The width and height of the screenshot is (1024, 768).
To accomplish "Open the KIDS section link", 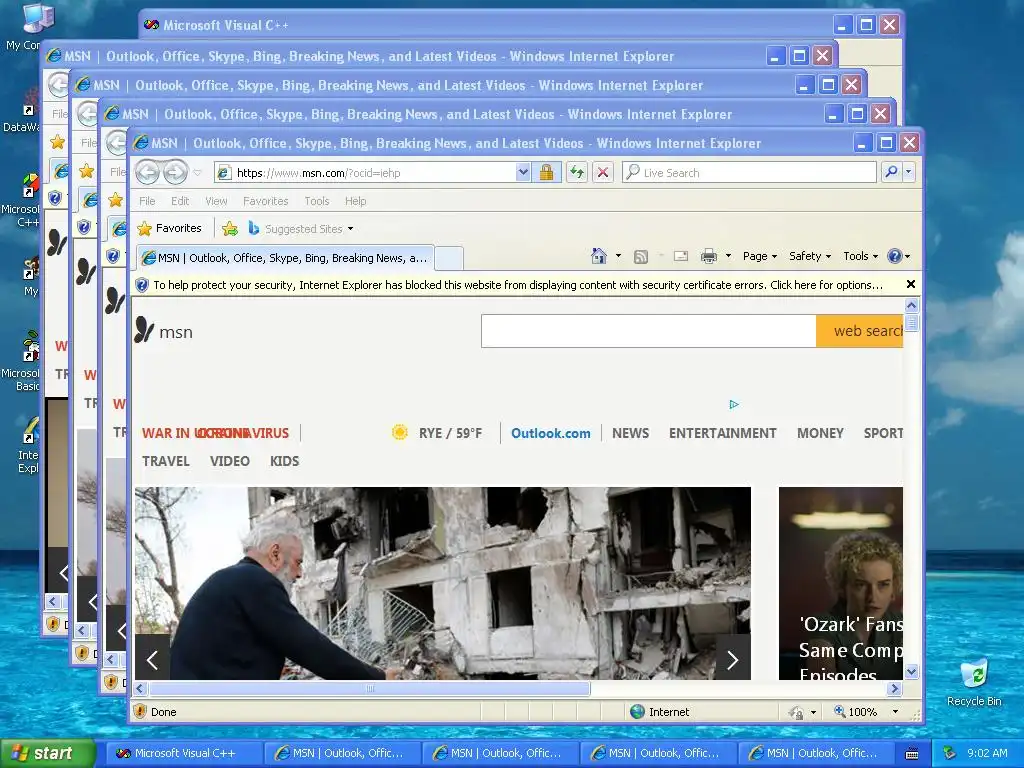I will 285,461.
